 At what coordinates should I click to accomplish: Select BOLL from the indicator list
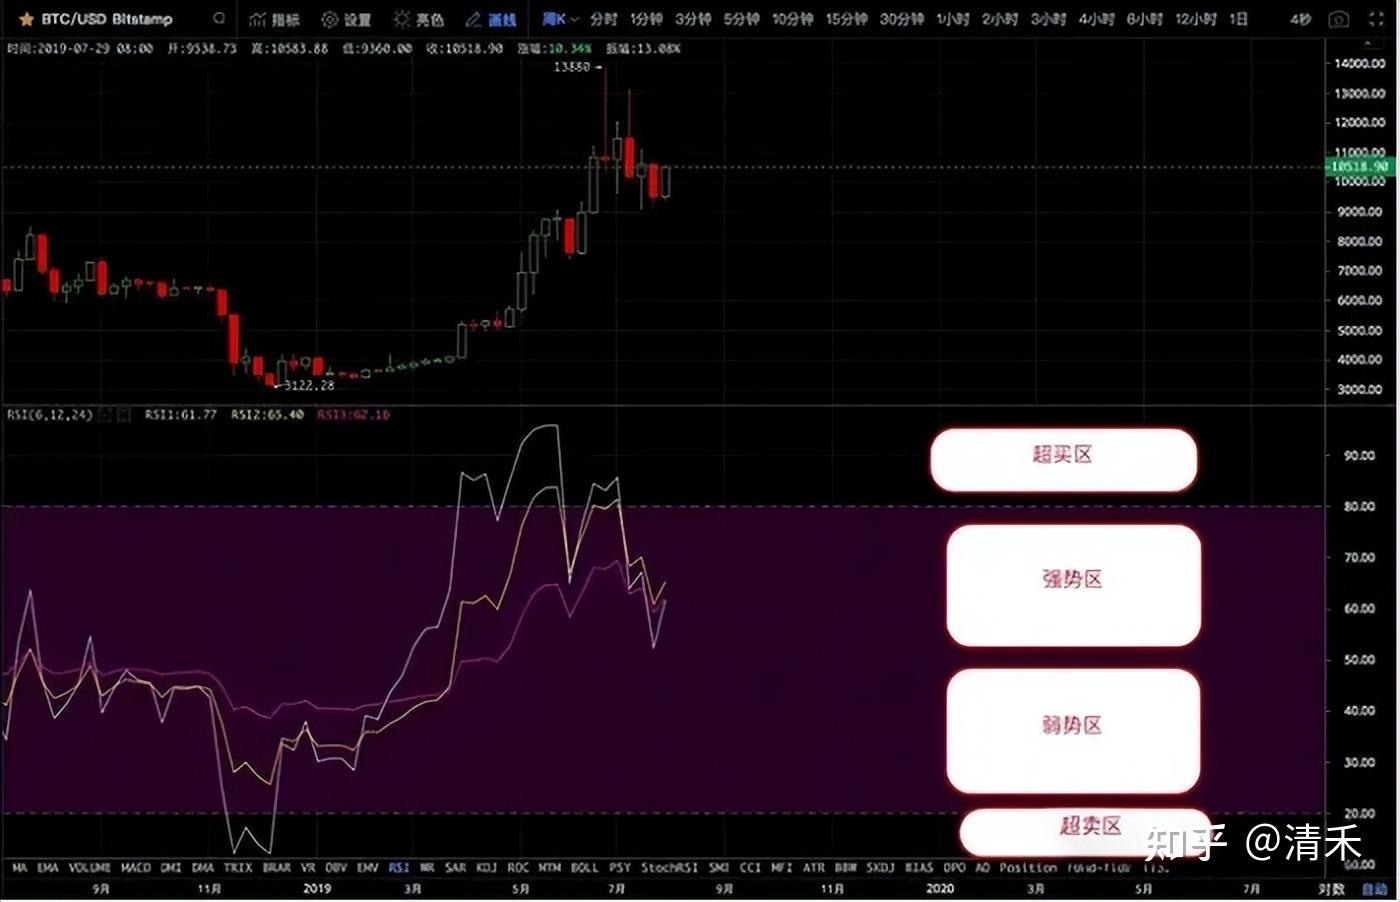583,868
